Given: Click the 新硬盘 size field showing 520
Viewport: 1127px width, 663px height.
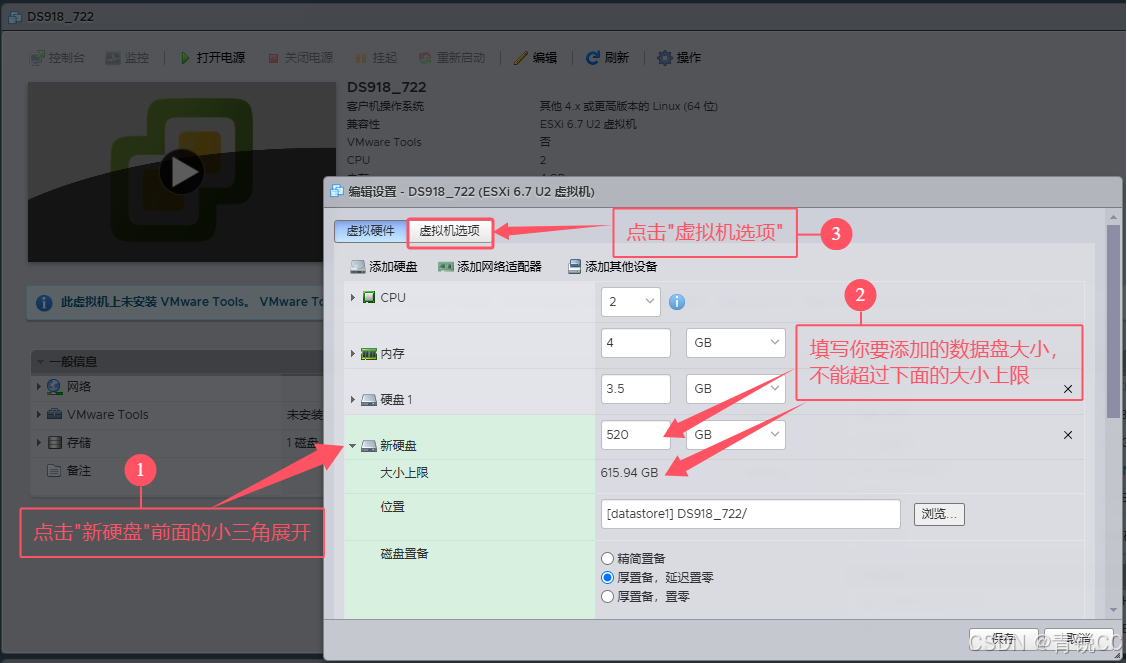Looking at the screenshot, I should point(635,435).
